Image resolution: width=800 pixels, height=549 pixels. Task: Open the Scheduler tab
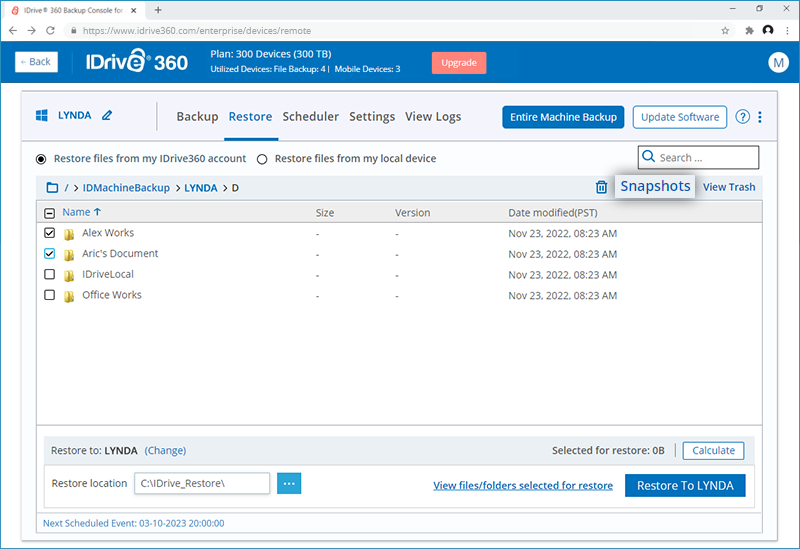click(x=310, y=117)
